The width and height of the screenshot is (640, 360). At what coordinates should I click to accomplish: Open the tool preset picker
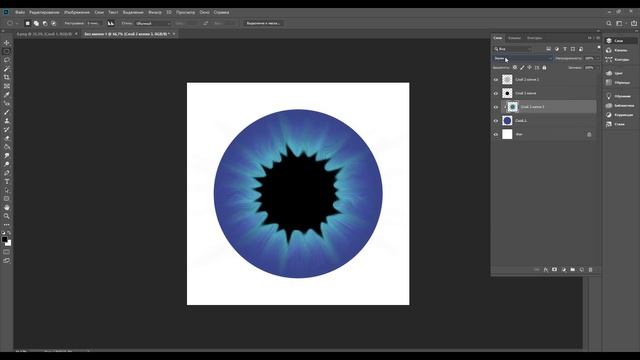tap(11, 23)
